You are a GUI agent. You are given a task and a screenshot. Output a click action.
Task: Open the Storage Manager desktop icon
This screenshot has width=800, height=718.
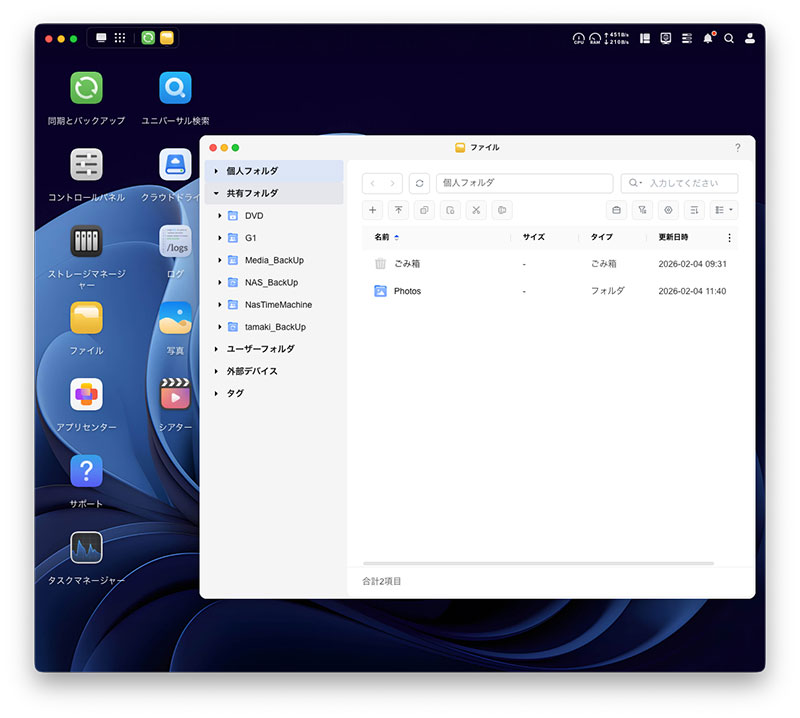86,241
